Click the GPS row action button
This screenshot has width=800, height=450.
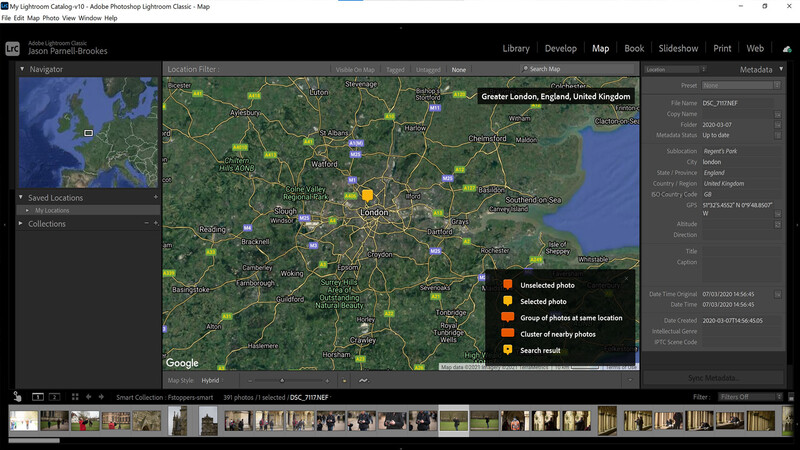(778, 213)
